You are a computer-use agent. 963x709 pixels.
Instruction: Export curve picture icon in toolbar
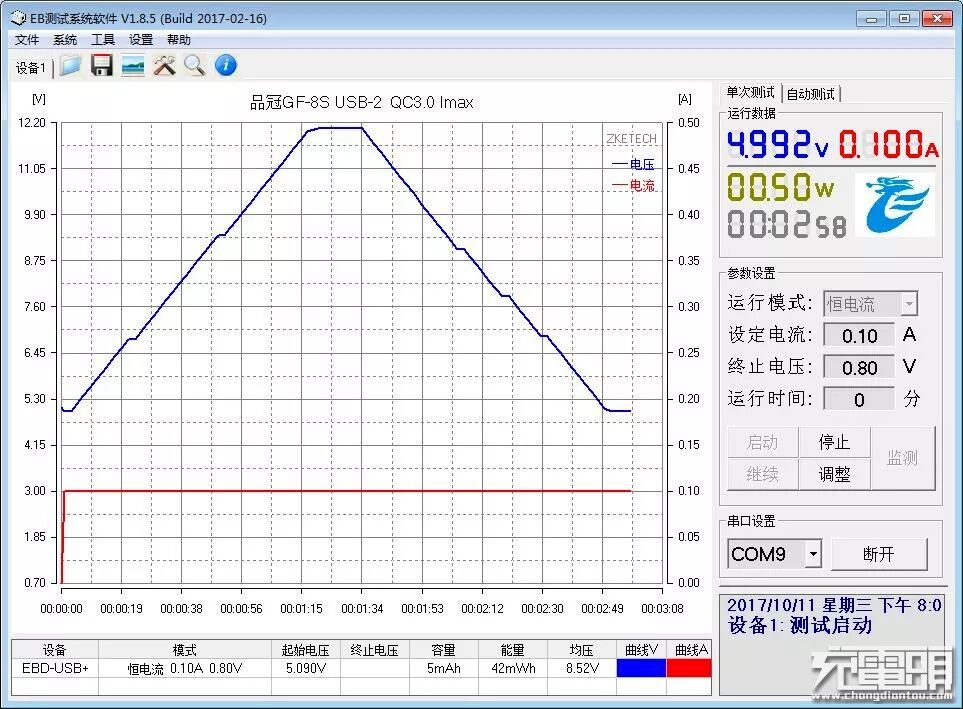[133, 66]
